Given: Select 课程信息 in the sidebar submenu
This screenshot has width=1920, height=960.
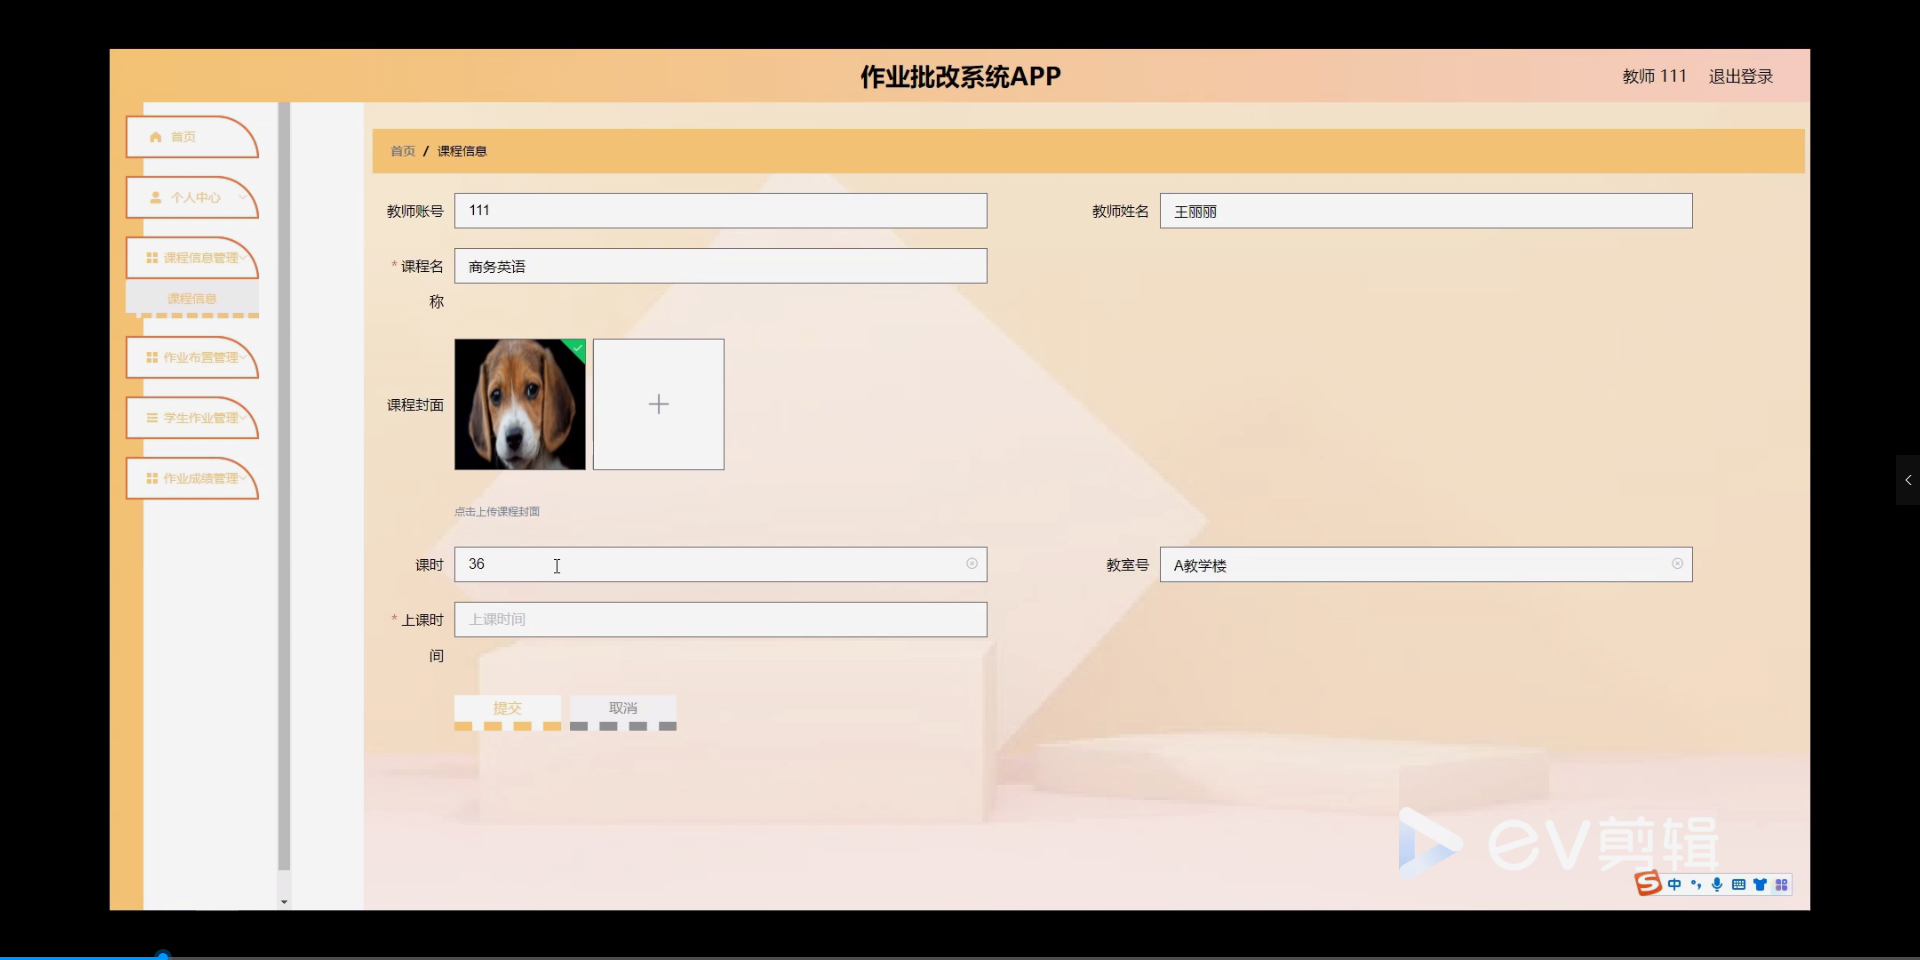Looking at the screenshot, I should coord(192,298).
